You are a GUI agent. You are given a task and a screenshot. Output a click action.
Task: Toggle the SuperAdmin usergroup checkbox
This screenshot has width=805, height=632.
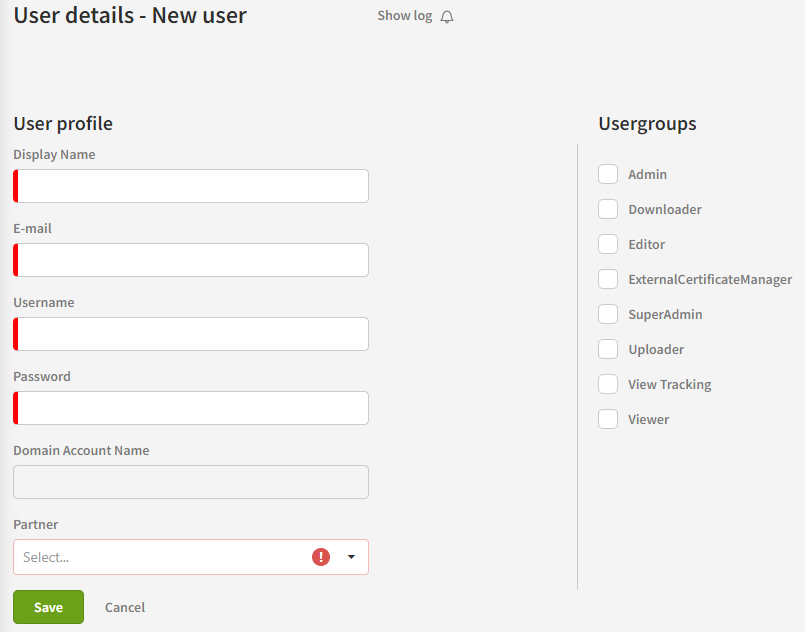(608, 315)
